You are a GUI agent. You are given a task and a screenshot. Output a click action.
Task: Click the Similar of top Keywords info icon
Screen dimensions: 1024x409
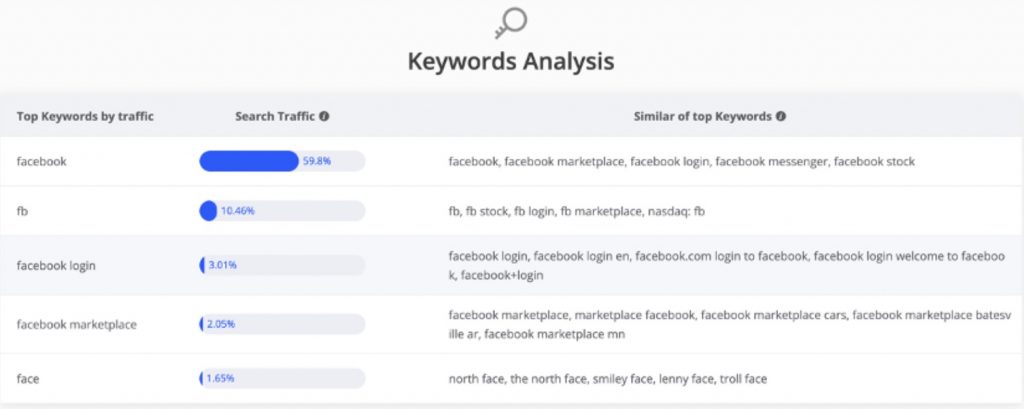point(780,116)
